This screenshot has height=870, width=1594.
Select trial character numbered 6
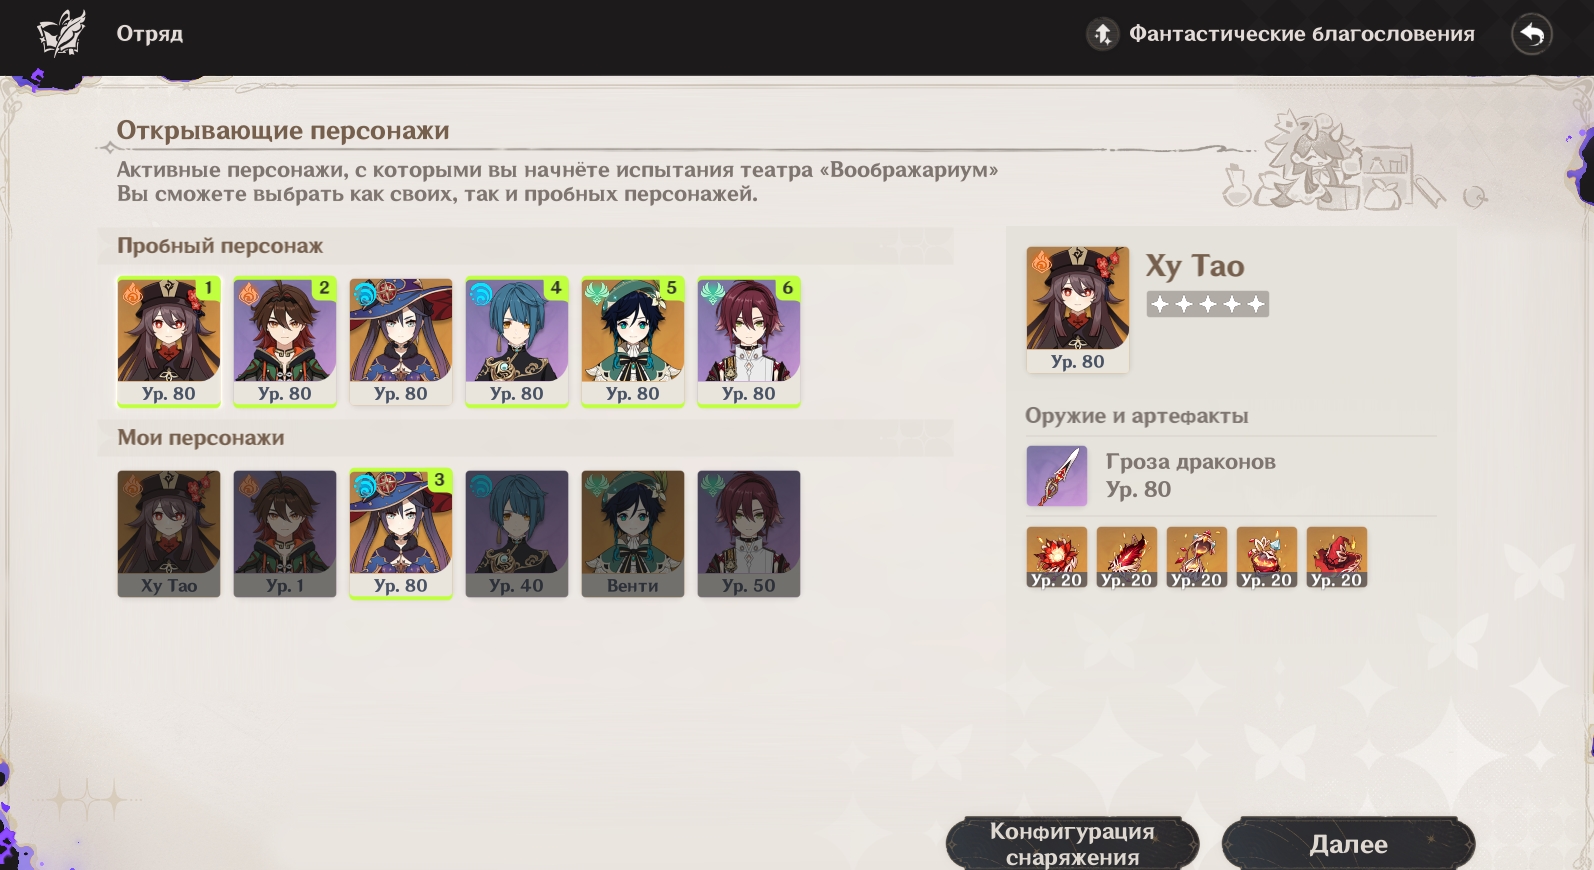[749, 342]
